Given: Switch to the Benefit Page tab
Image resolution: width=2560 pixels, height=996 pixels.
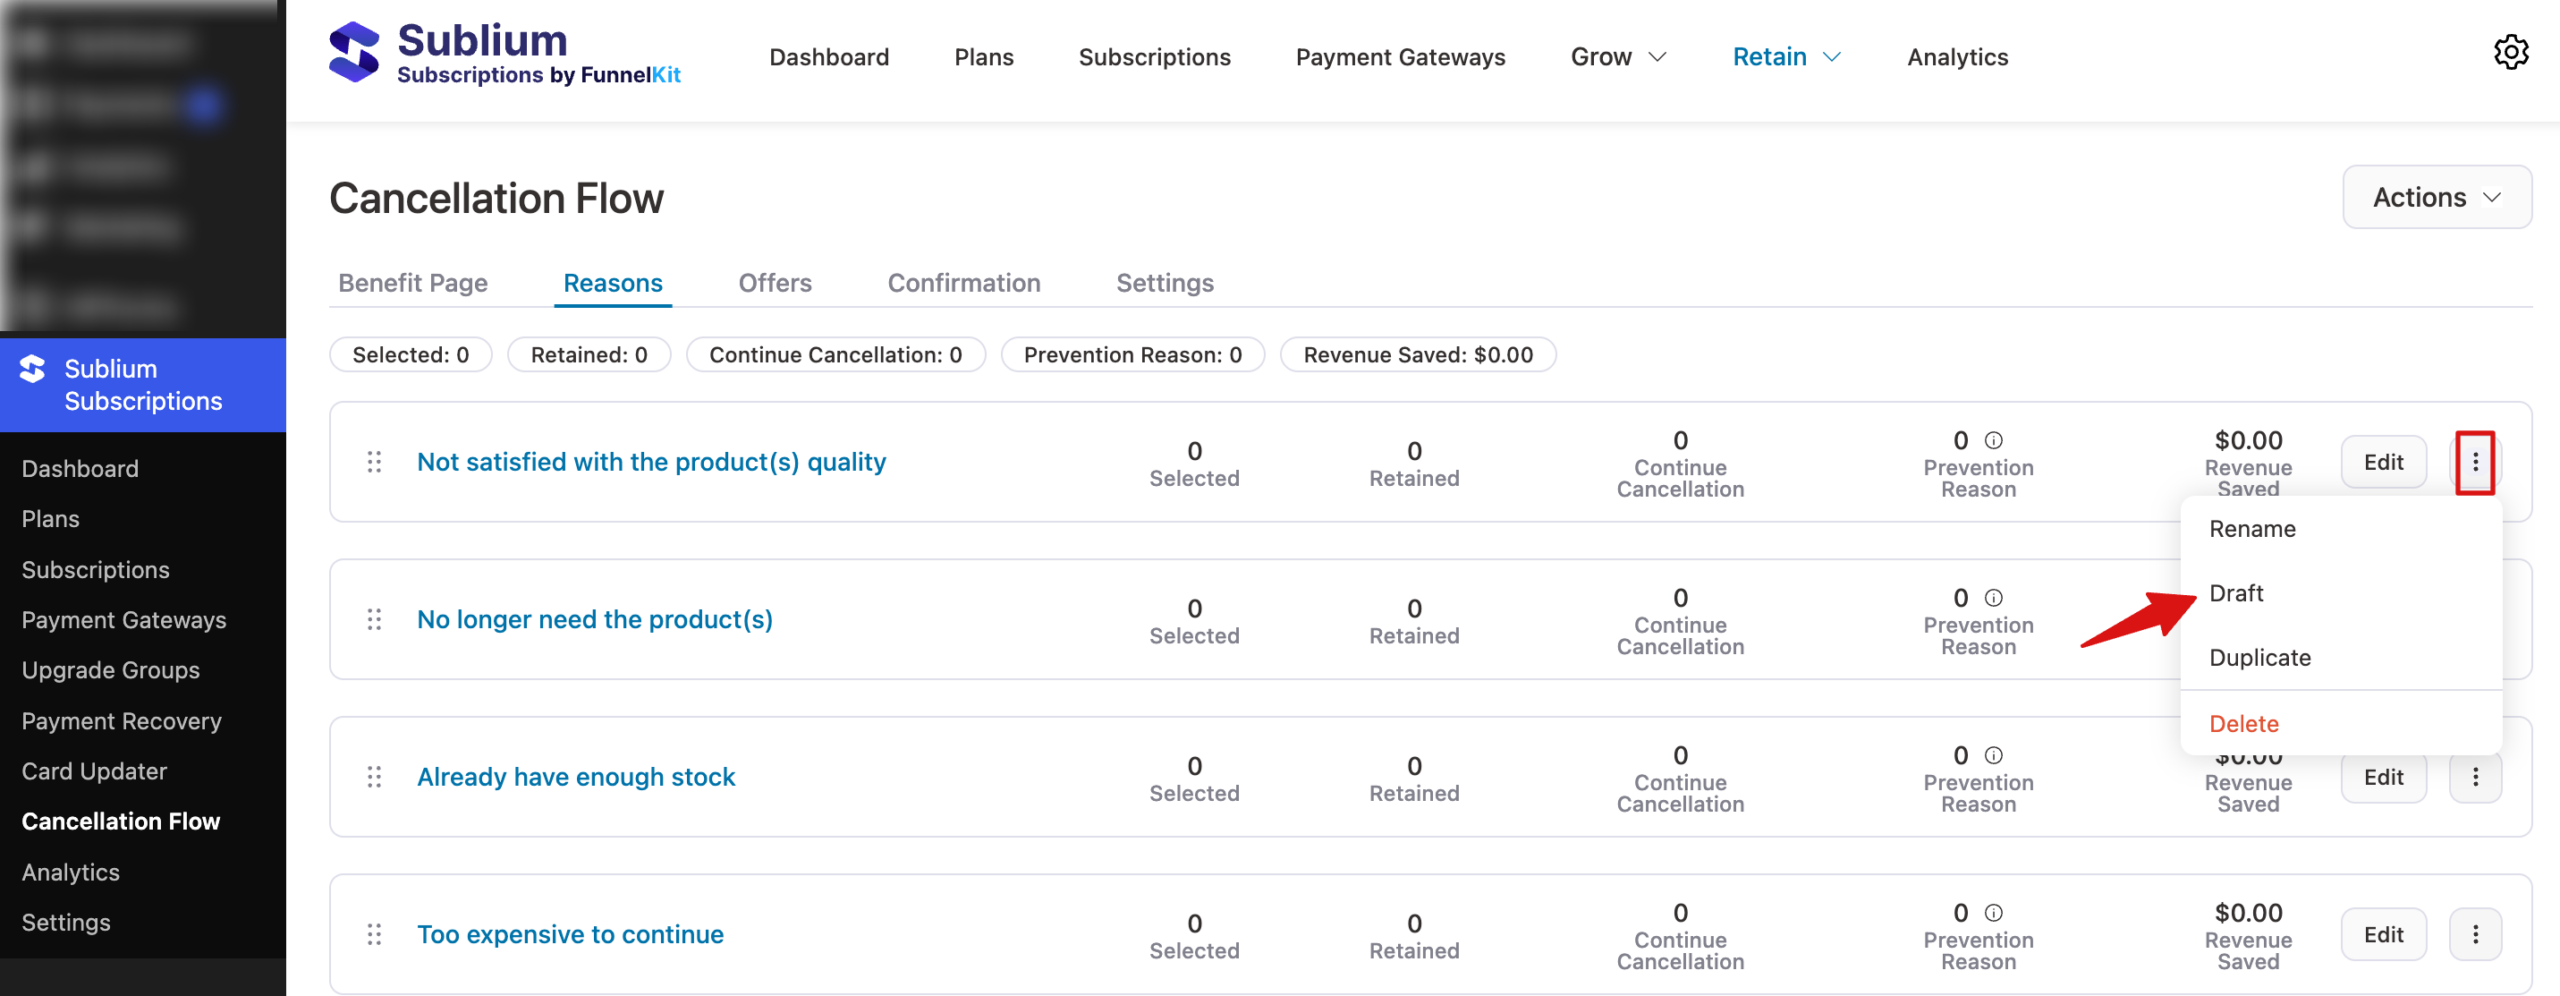Looking at the screenshot, I should pyautogui.click(x=413, y=283).
